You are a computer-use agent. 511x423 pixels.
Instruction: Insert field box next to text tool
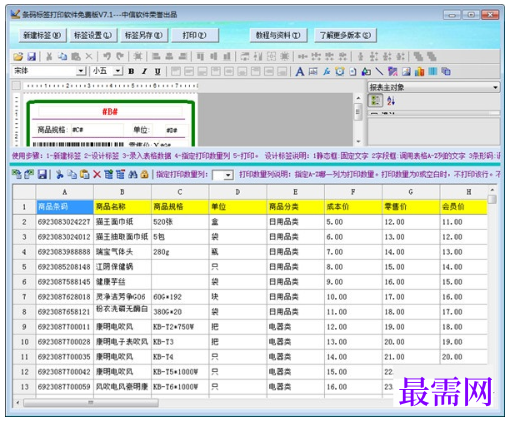(313, 71)
